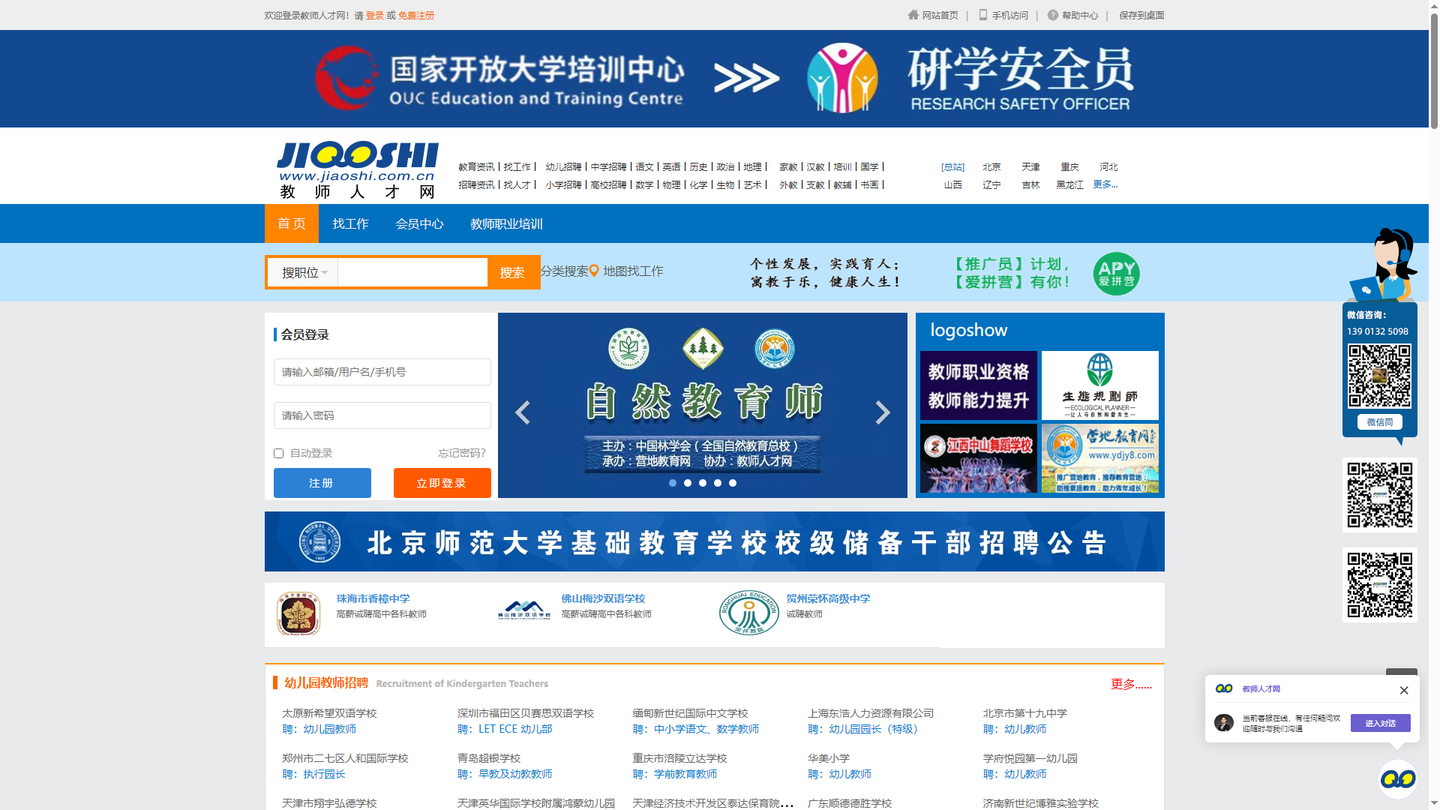Click the 贺州荣怀高级中学 round logo
The height and width of the screenshot is (810, 1440).
tap(749, 612)
